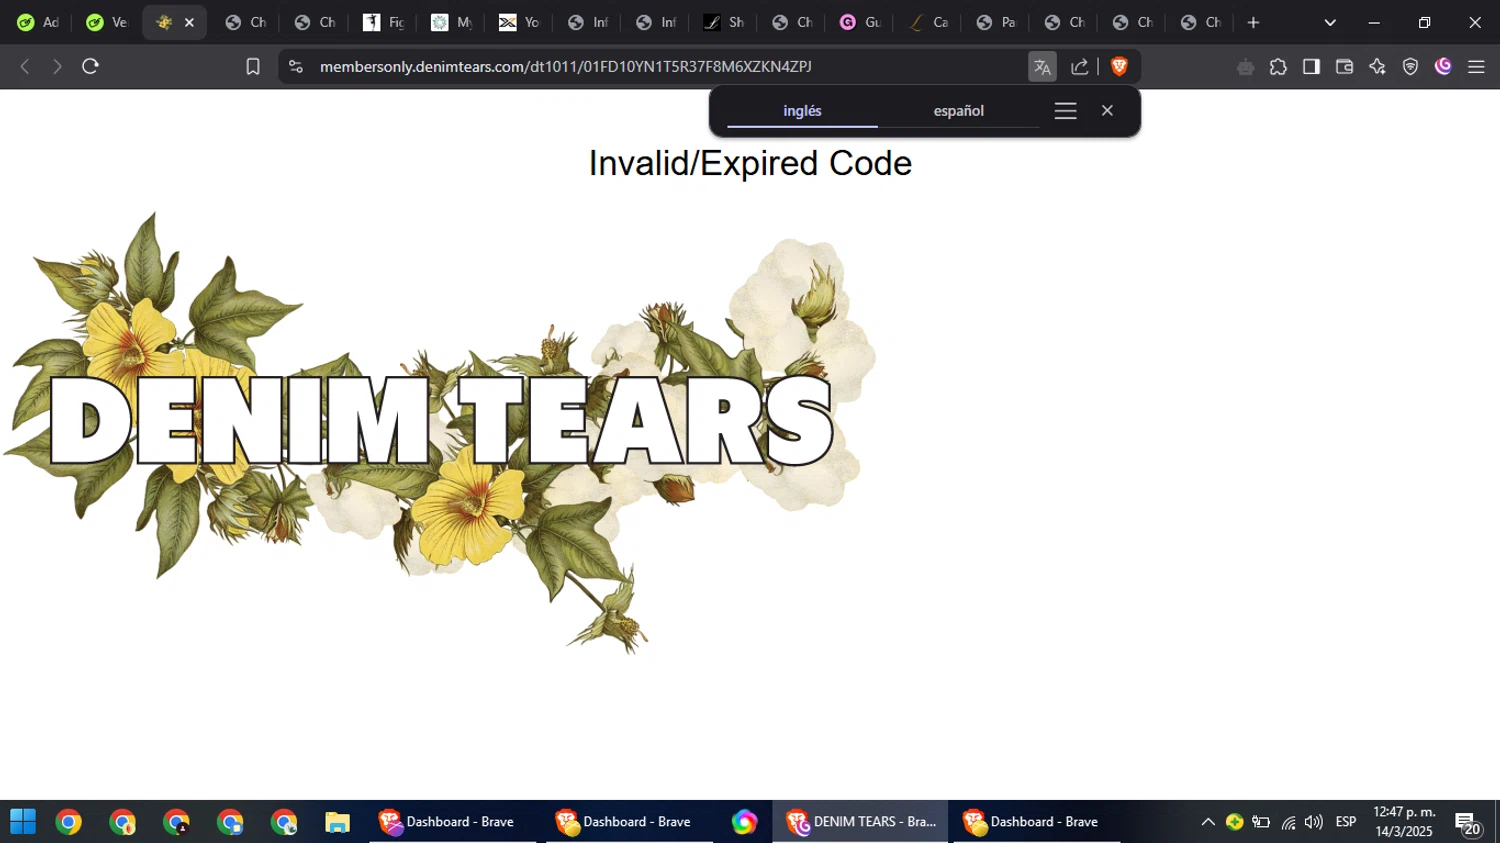Switch to the 'Pa' browser tab
Screen dimensions: 1500x843
click(997, 22)
